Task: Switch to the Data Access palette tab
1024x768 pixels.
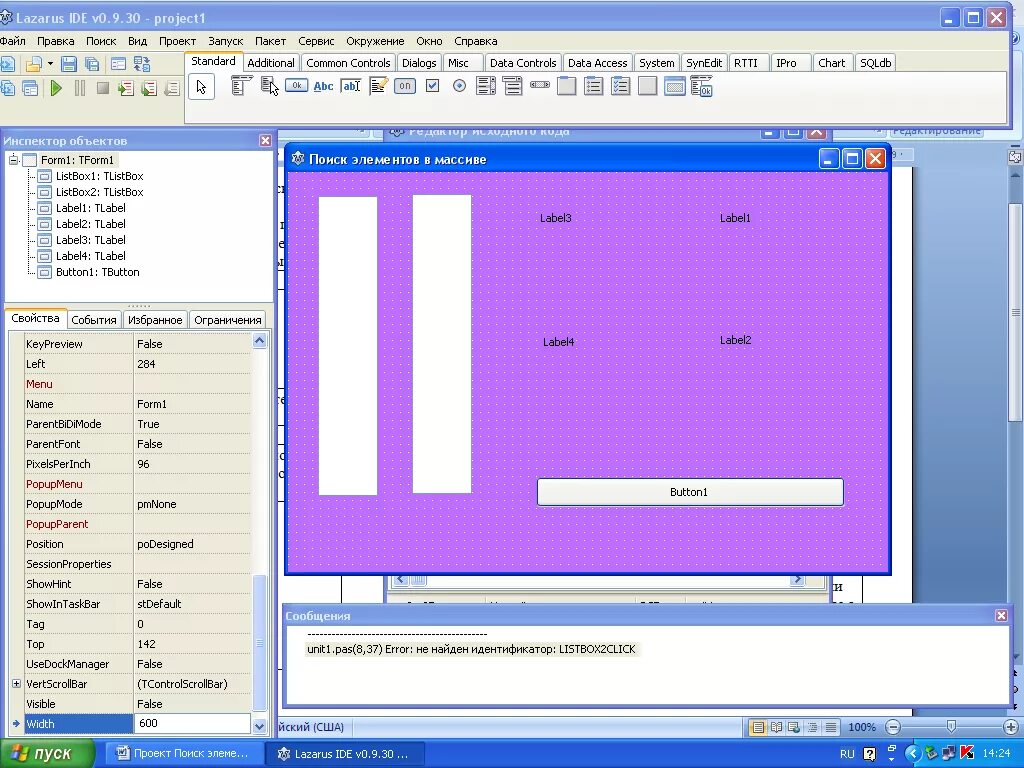Action: 597,63
